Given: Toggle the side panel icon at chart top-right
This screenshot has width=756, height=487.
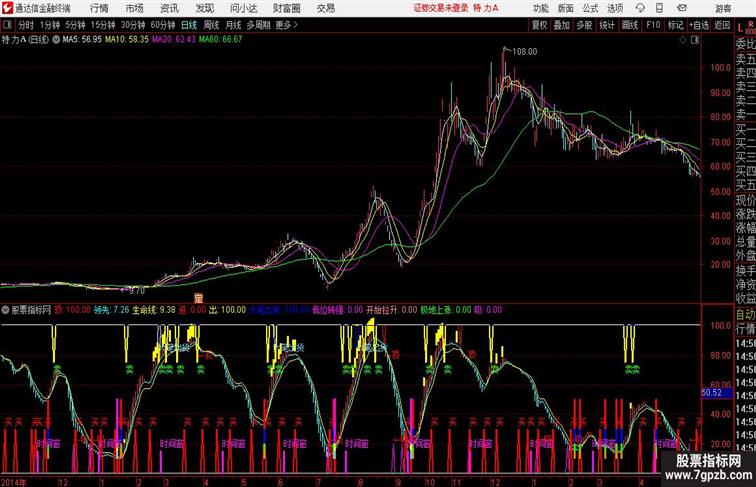Looking at the screenshot, I should click(x=695, y=40).
